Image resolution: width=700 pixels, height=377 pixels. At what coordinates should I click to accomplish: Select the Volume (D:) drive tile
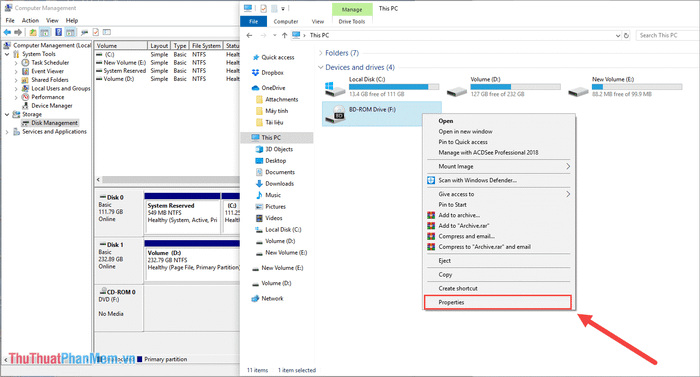coord(503,87)
